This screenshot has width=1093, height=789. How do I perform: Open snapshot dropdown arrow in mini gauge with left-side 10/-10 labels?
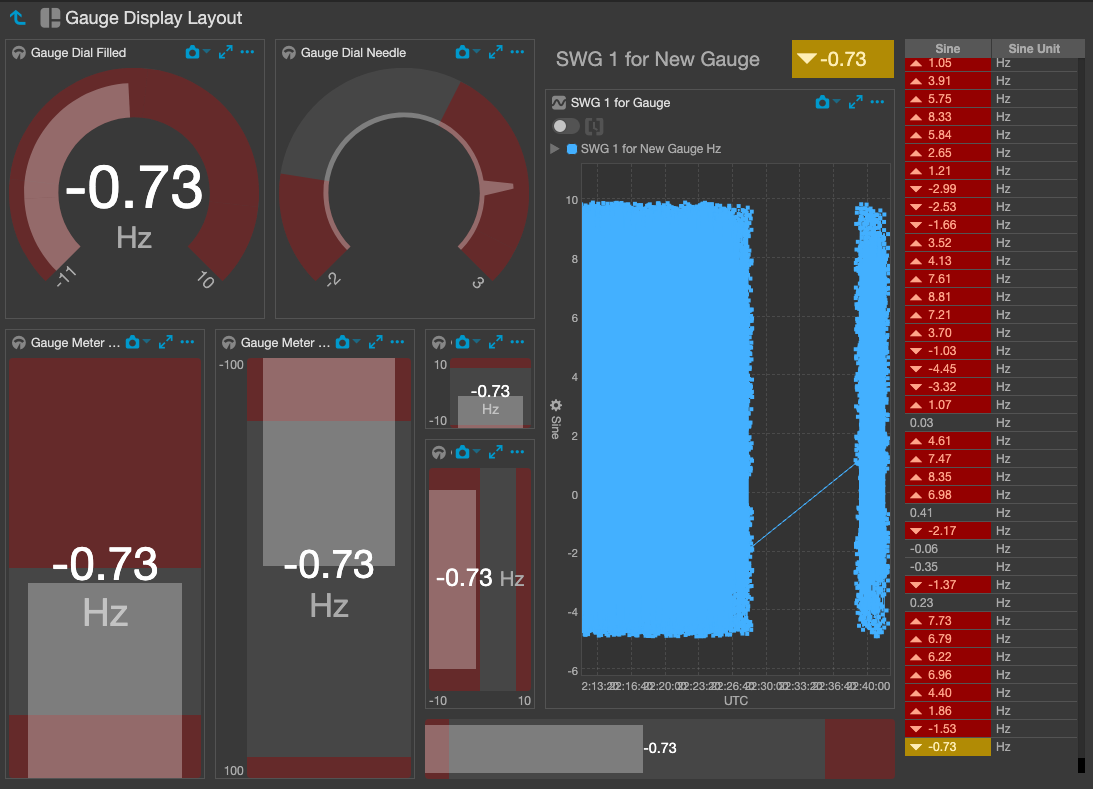coord(477,342)
